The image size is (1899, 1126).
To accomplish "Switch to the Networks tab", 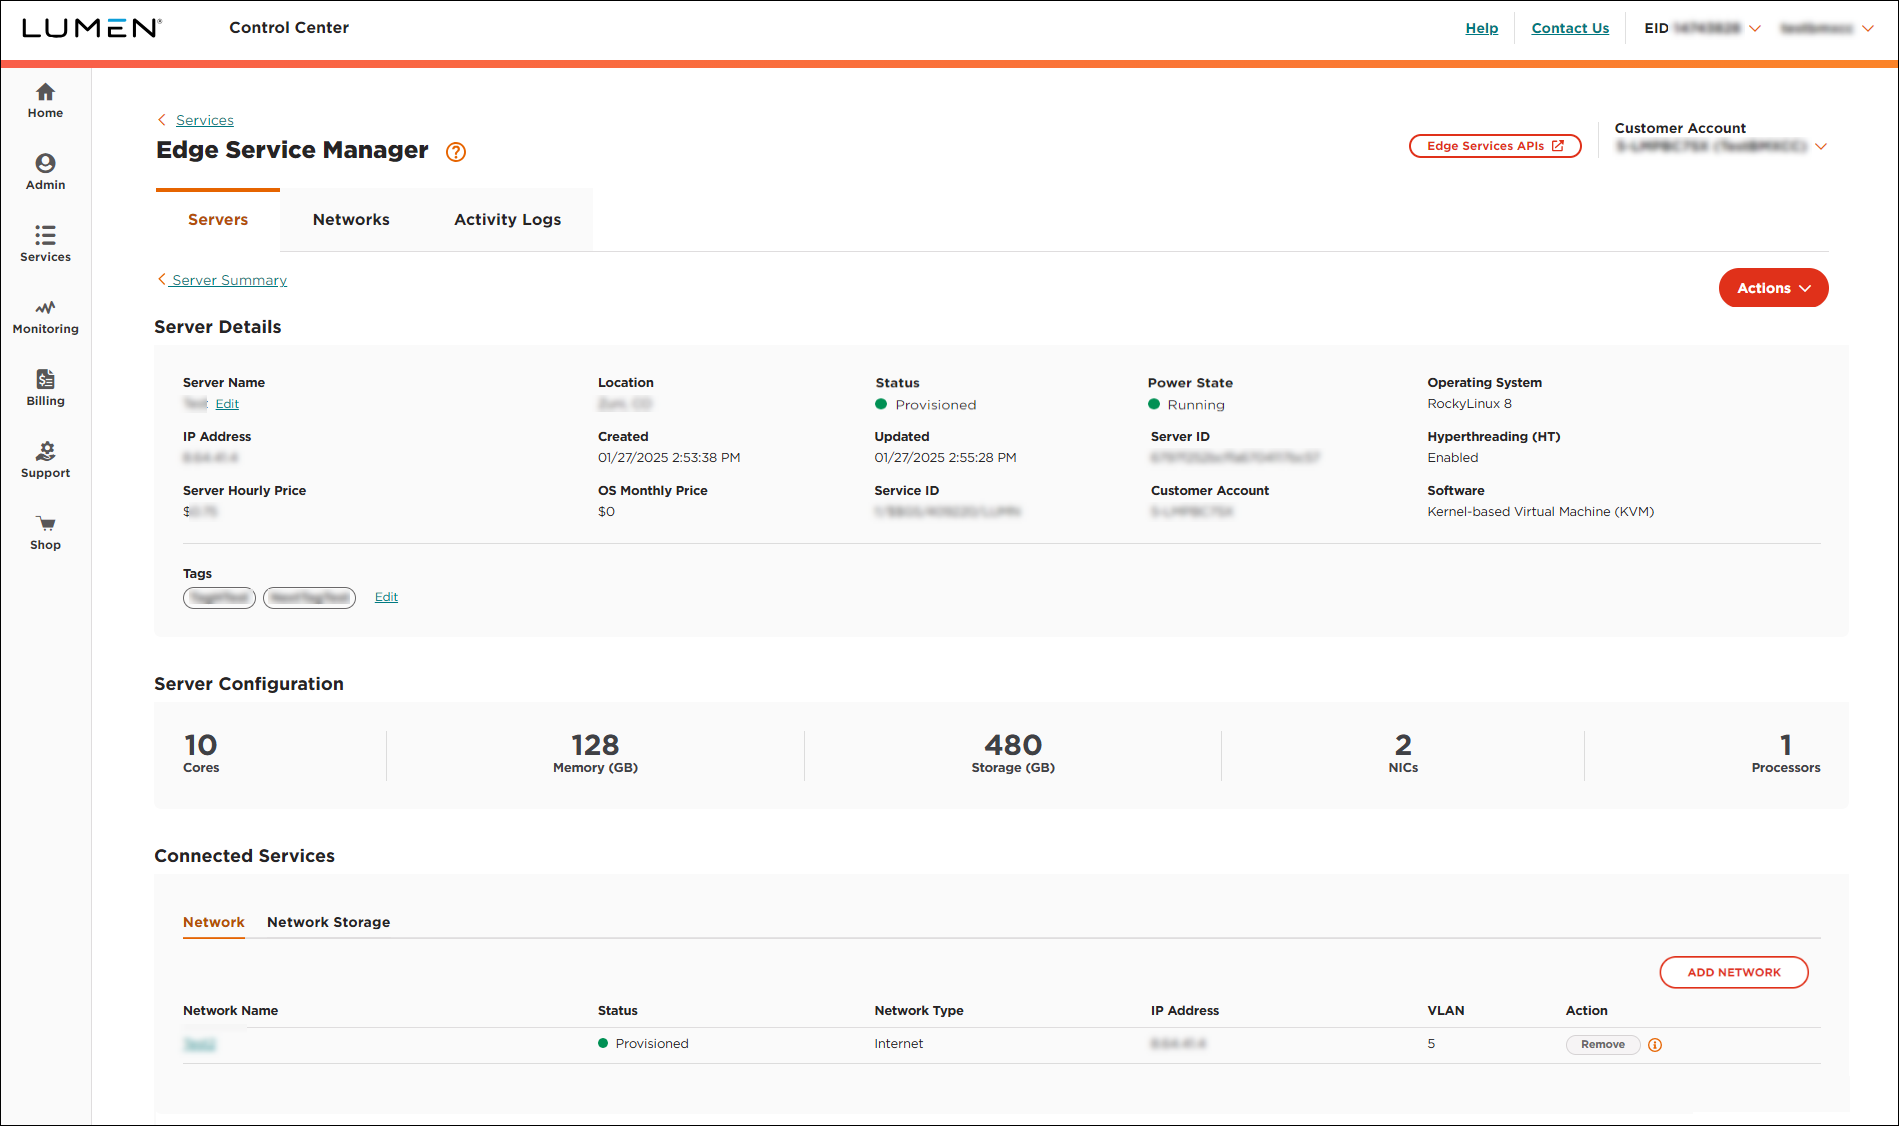I will point(351,220).
